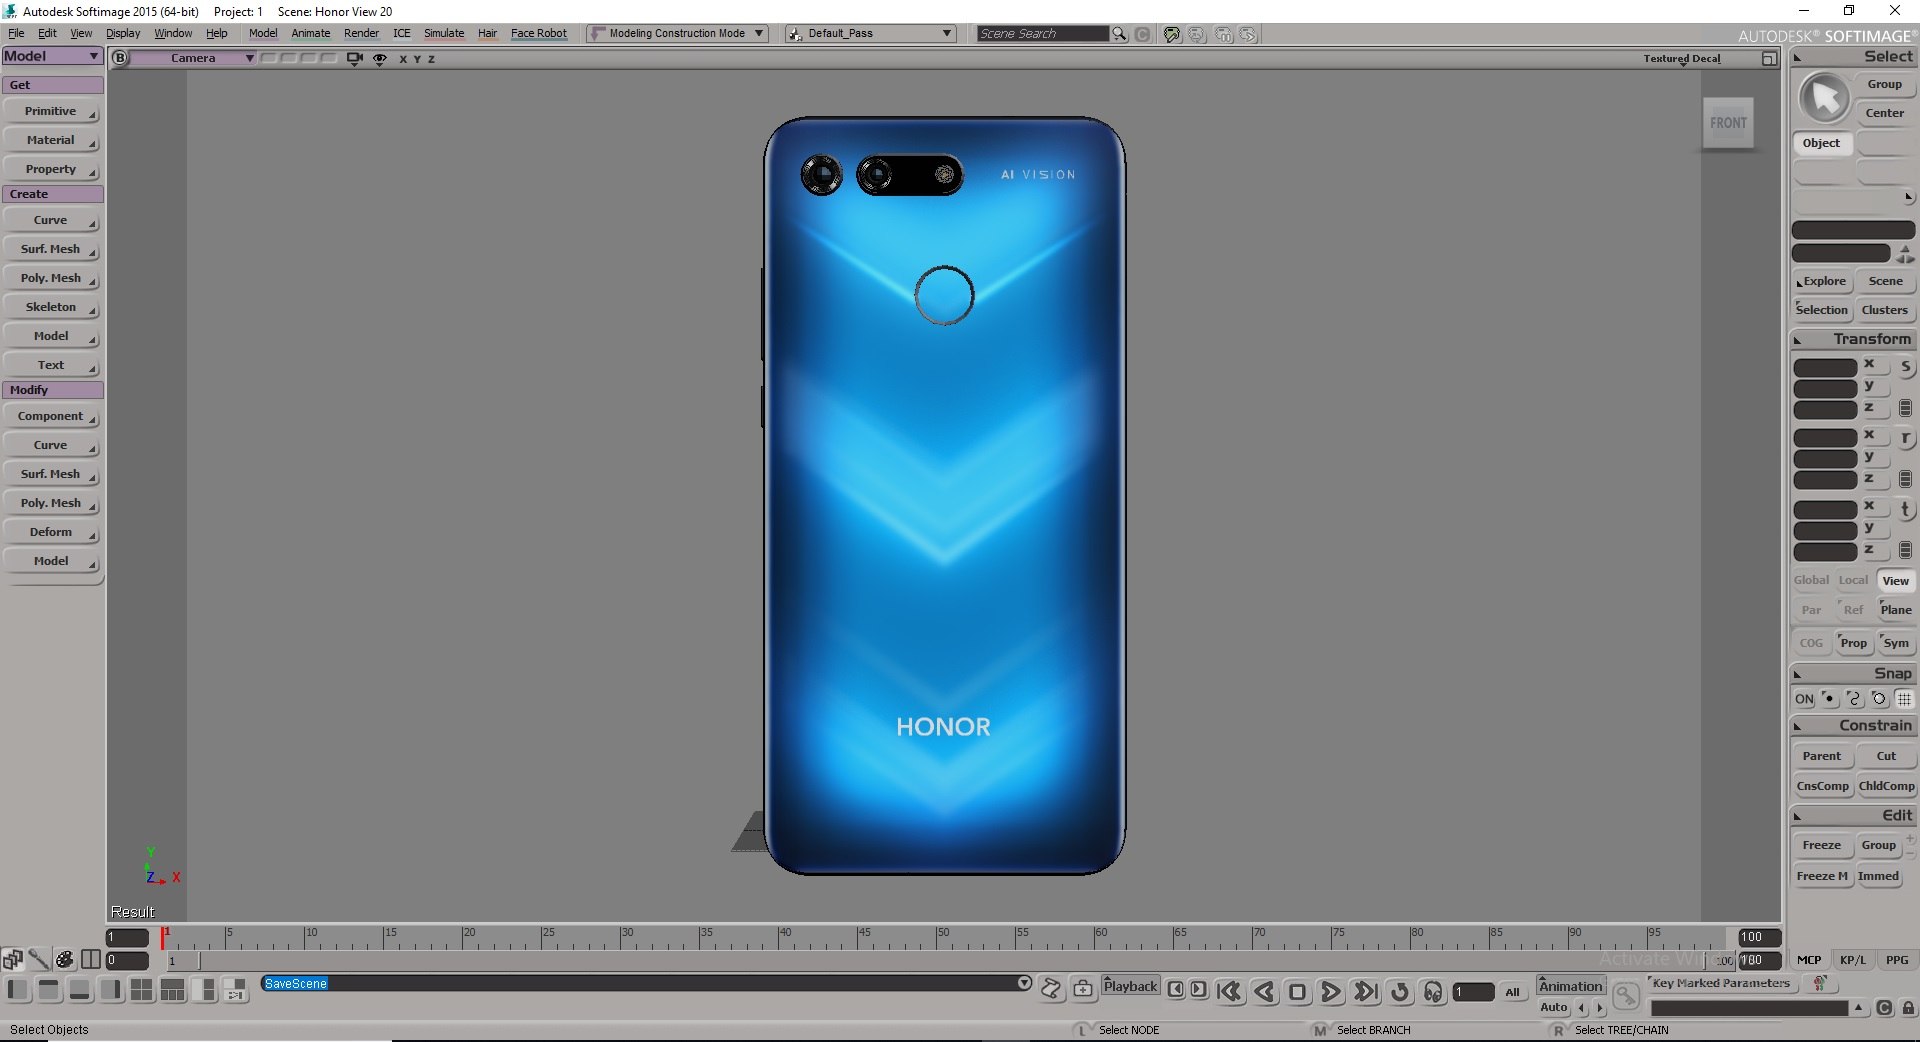This screenshot has height=1042, width=1920.
Task: Select the four-viewport layout icon
Action: point(142,990)
